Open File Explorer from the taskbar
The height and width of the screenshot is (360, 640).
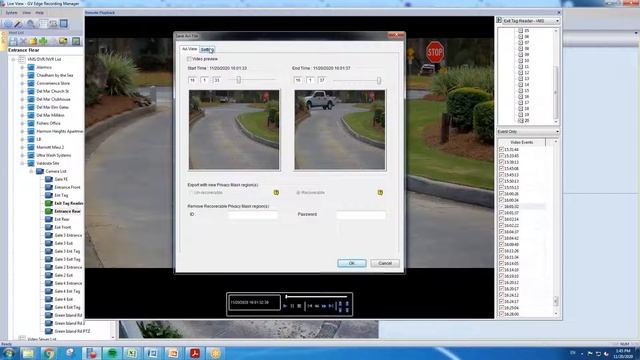tap(28, 353)
